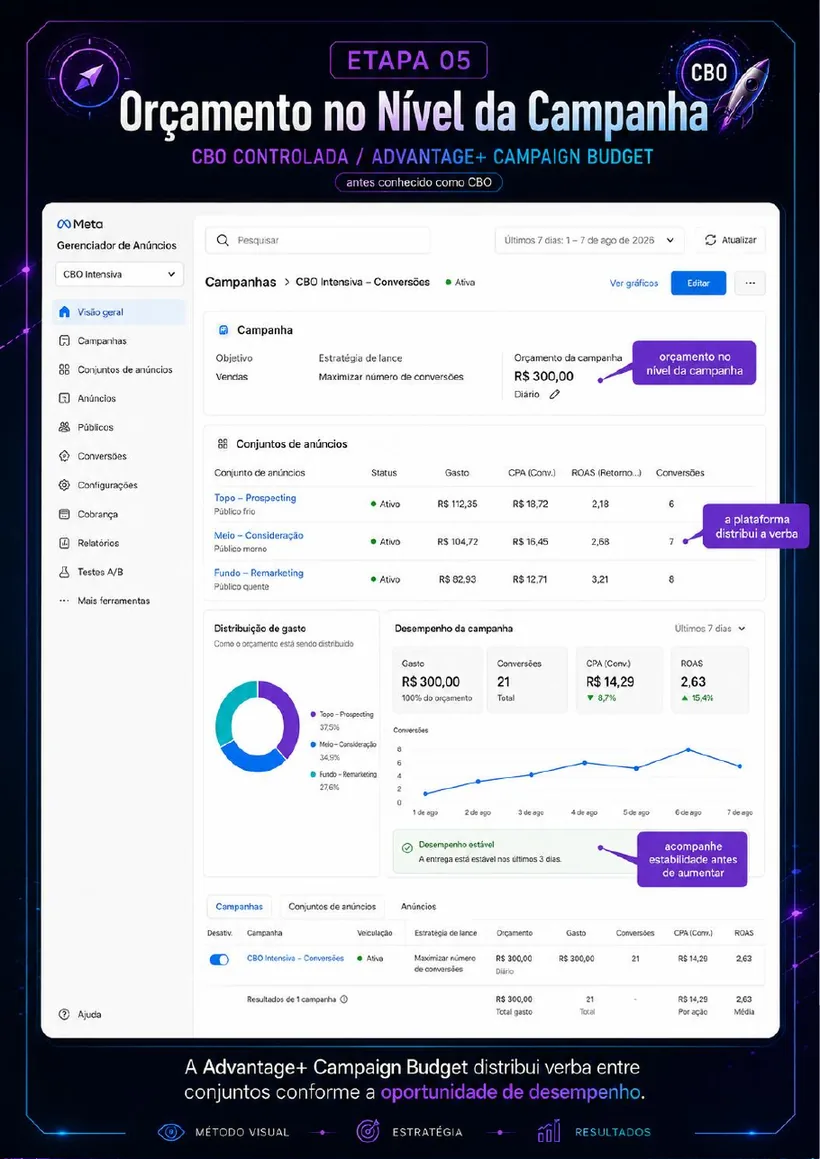Screen dimensions: 820x1159
Task: Click the CPA value R$ 12,71
Action: 530,580
